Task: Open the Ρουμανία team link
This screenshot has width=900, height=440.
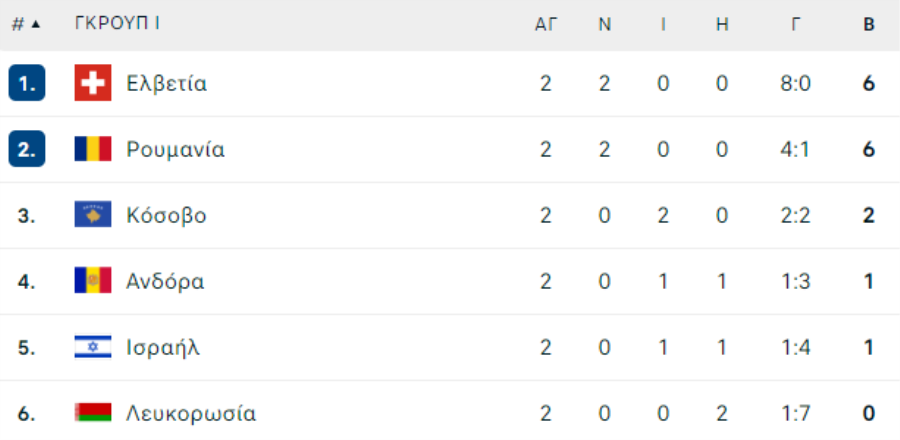Action: point(176,150)
